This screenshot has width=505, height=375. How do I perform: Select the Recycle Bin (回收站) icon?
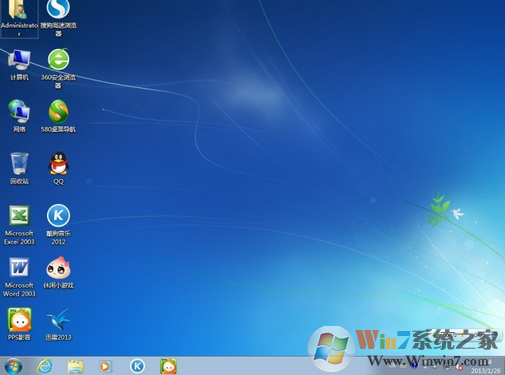19,168
